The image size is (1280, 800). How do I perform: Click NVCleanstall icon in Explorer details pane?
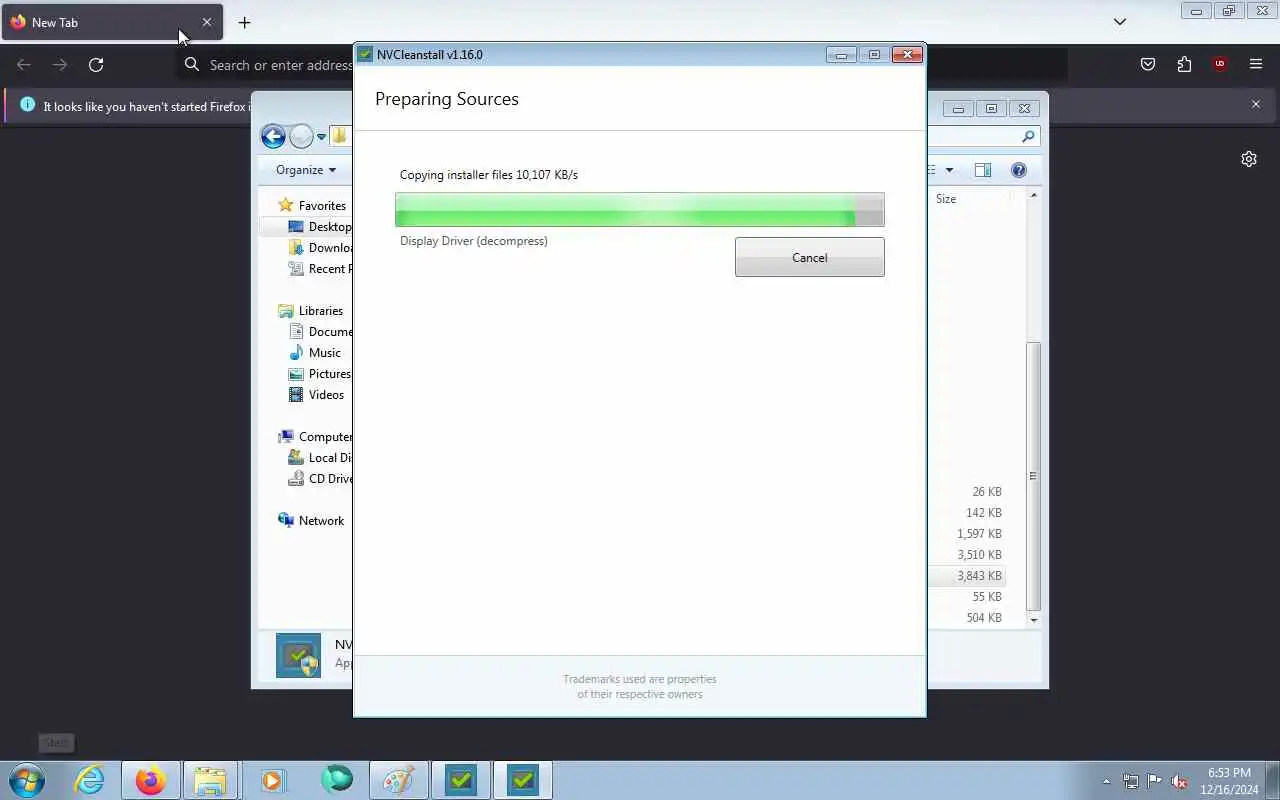pyautogui.click(x=298, y=656)
